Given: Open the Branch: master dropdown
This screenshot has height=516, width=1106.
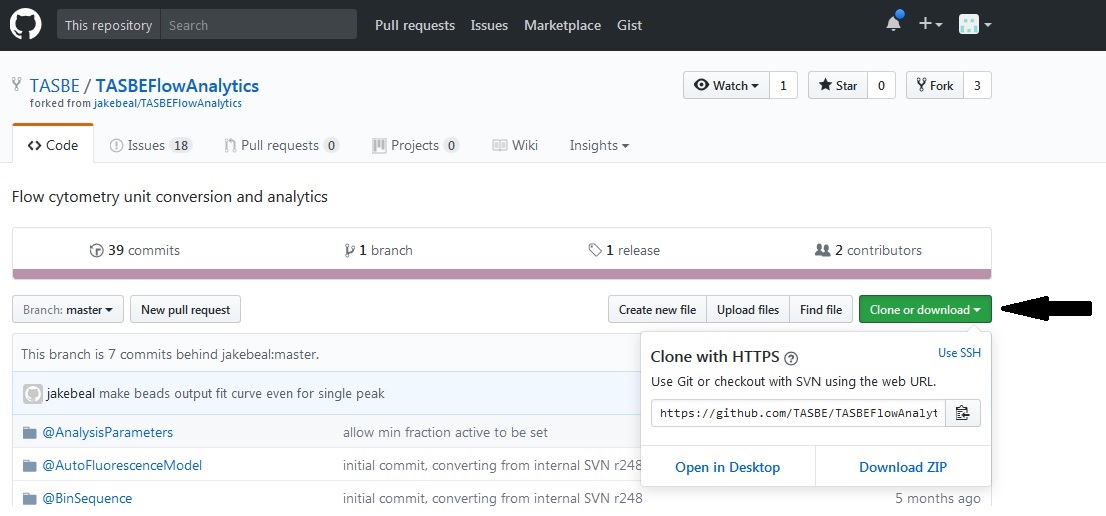Looking at the screenshot, I should click(x=68, y=309).
